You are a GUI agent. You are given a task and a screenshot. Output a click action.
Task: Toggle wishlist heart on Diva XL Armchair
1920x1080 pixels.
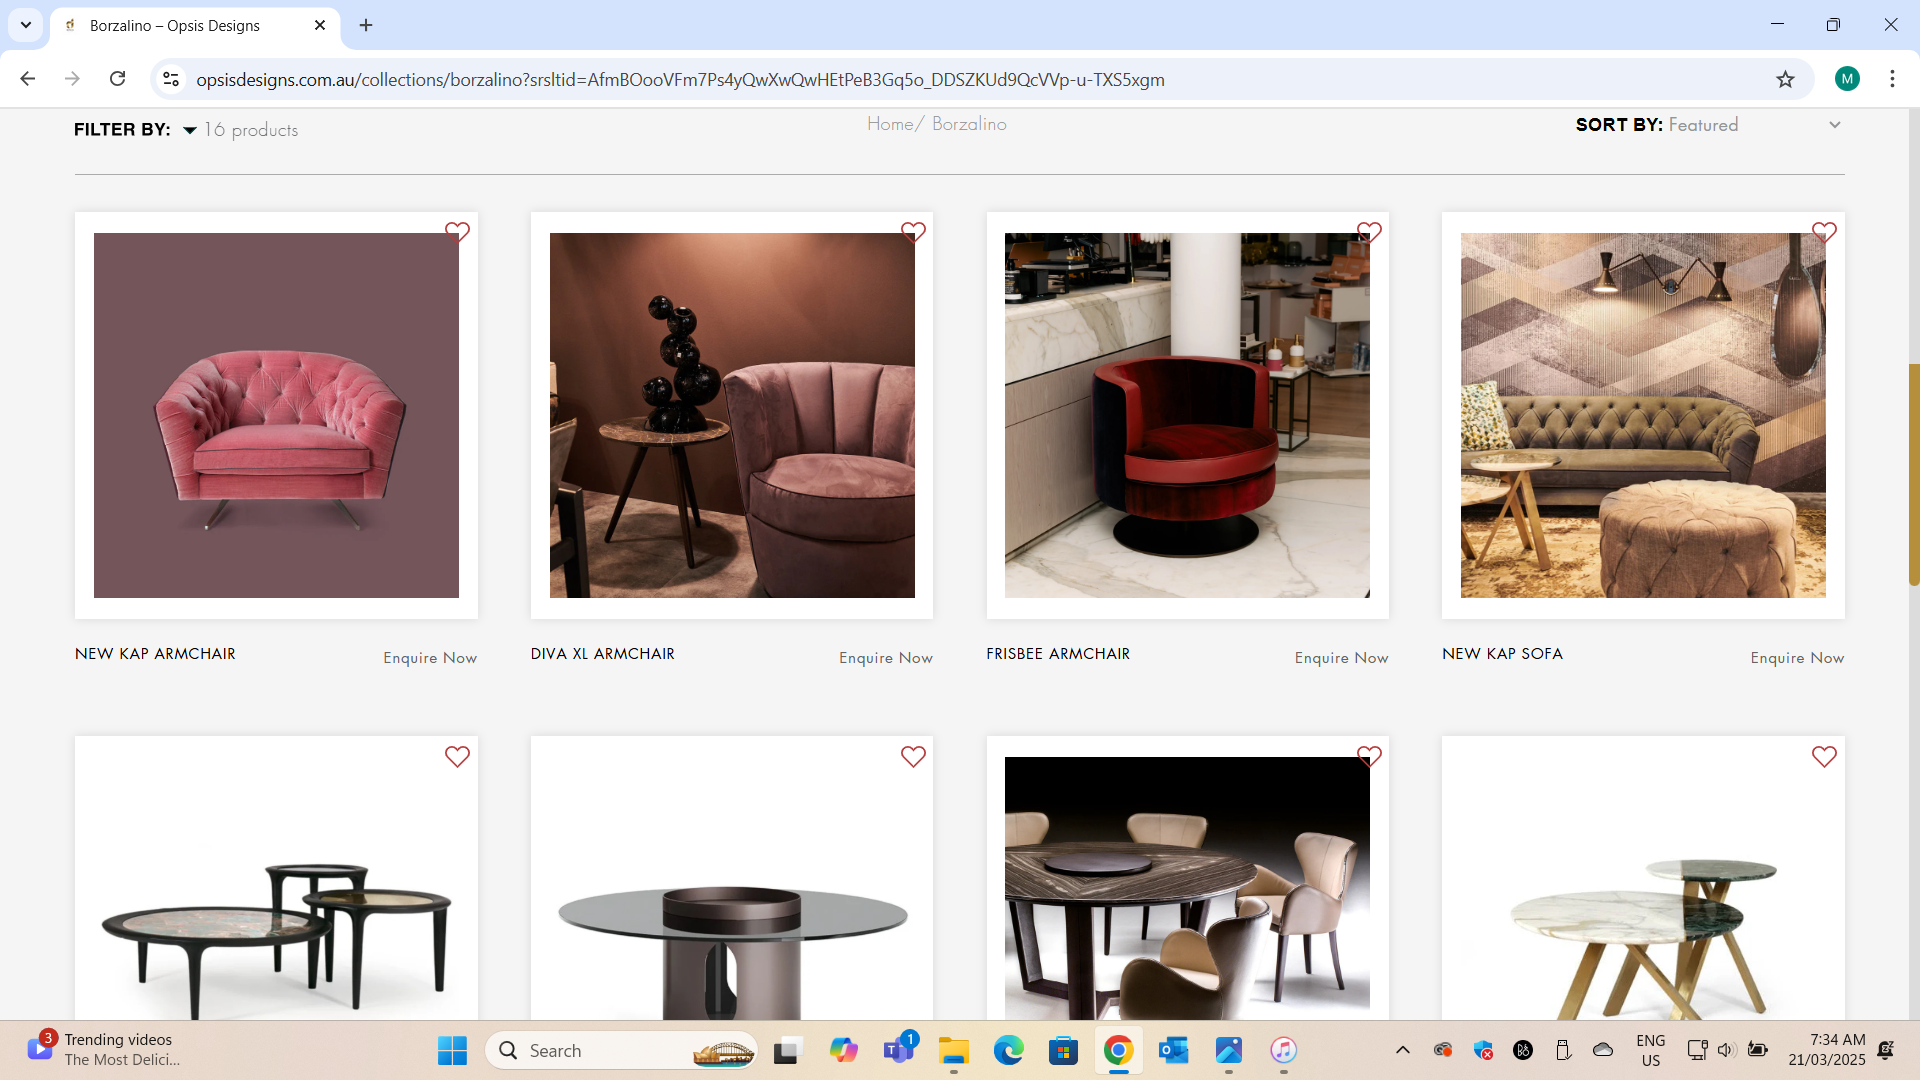pyautogui.click(x=913, y=232)
